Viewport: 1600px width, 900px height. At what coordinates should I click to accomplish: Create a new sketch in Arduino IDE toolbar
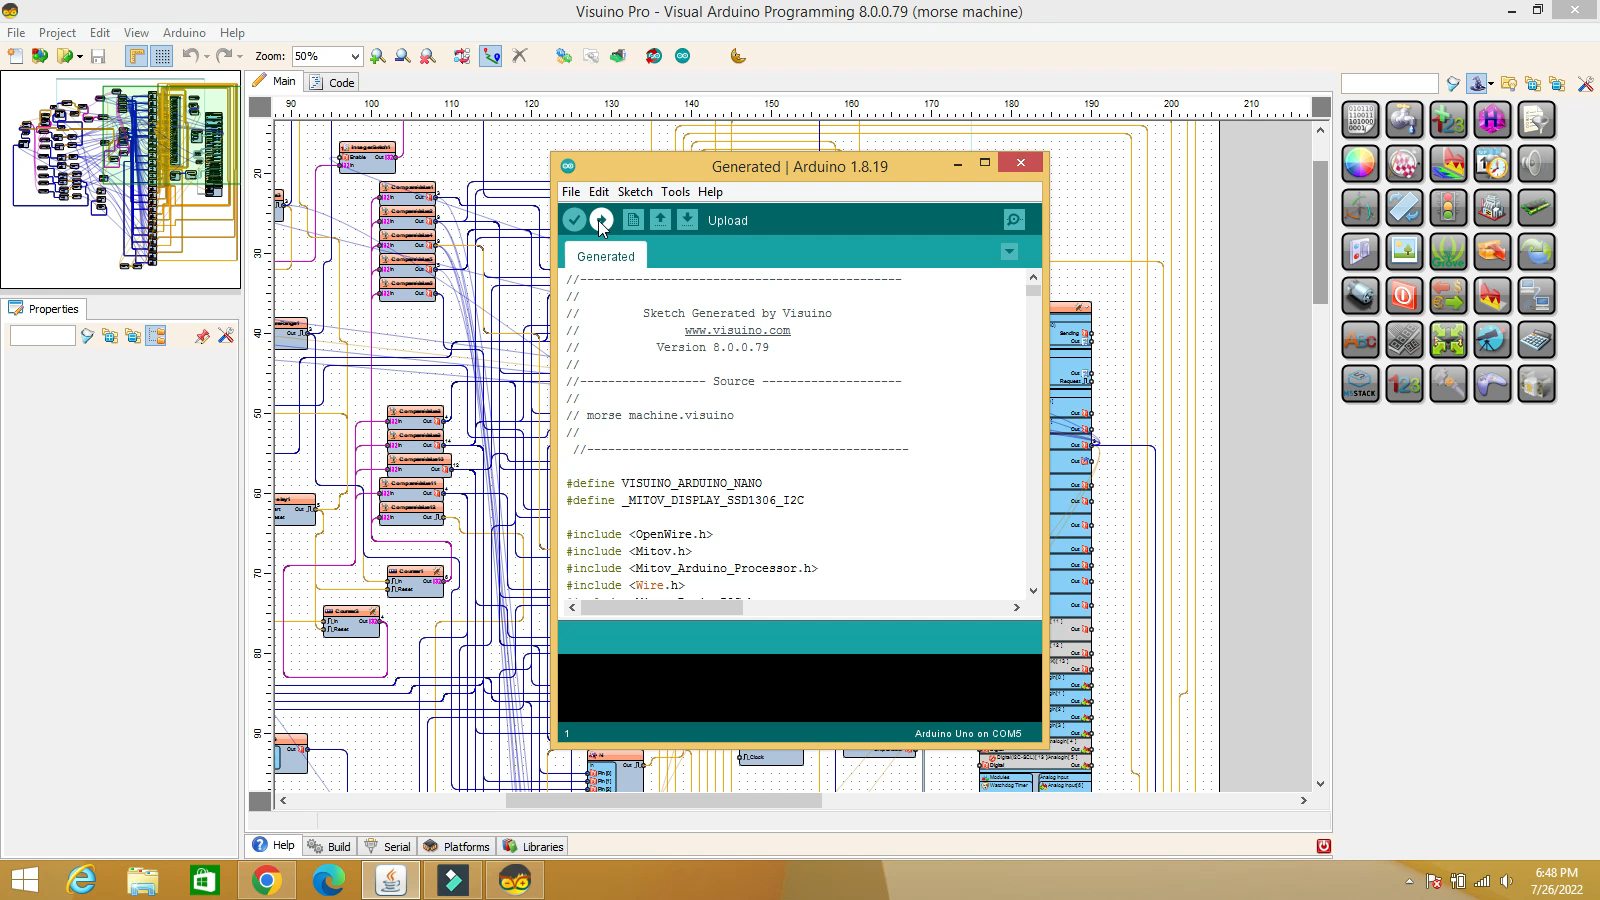coord(633,220)
